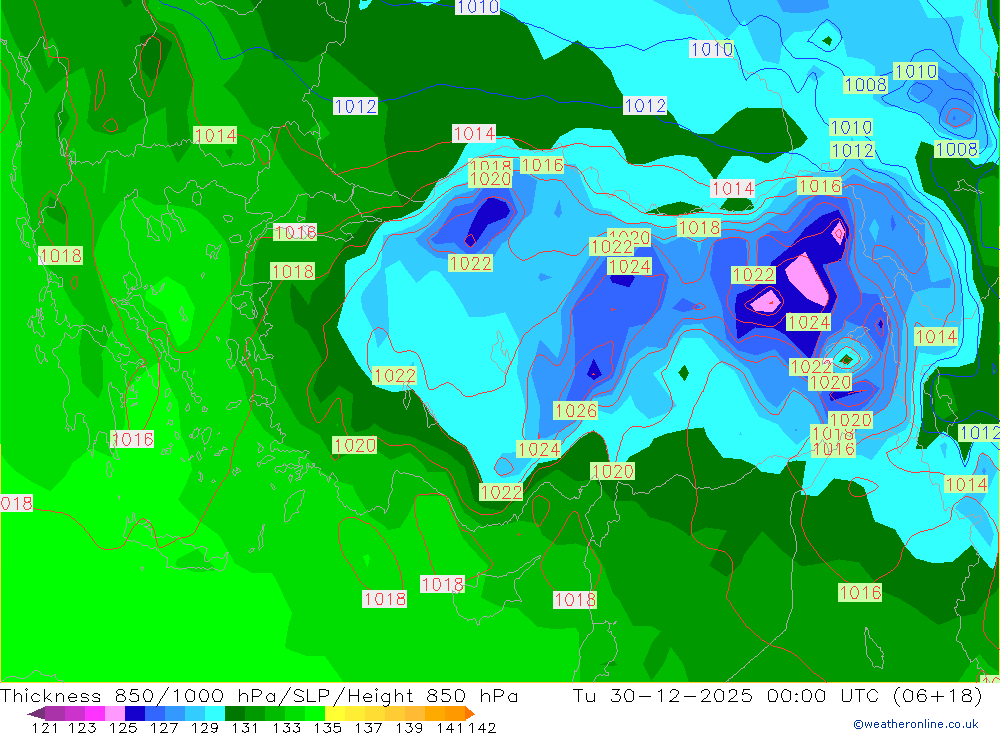
Task: Click legend value 135
Action: coord(327,728)
